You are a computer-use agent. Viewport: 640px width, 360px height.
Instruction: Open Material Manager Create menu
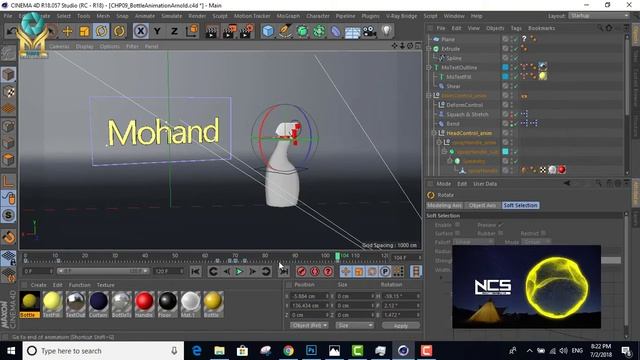point(38,285)
